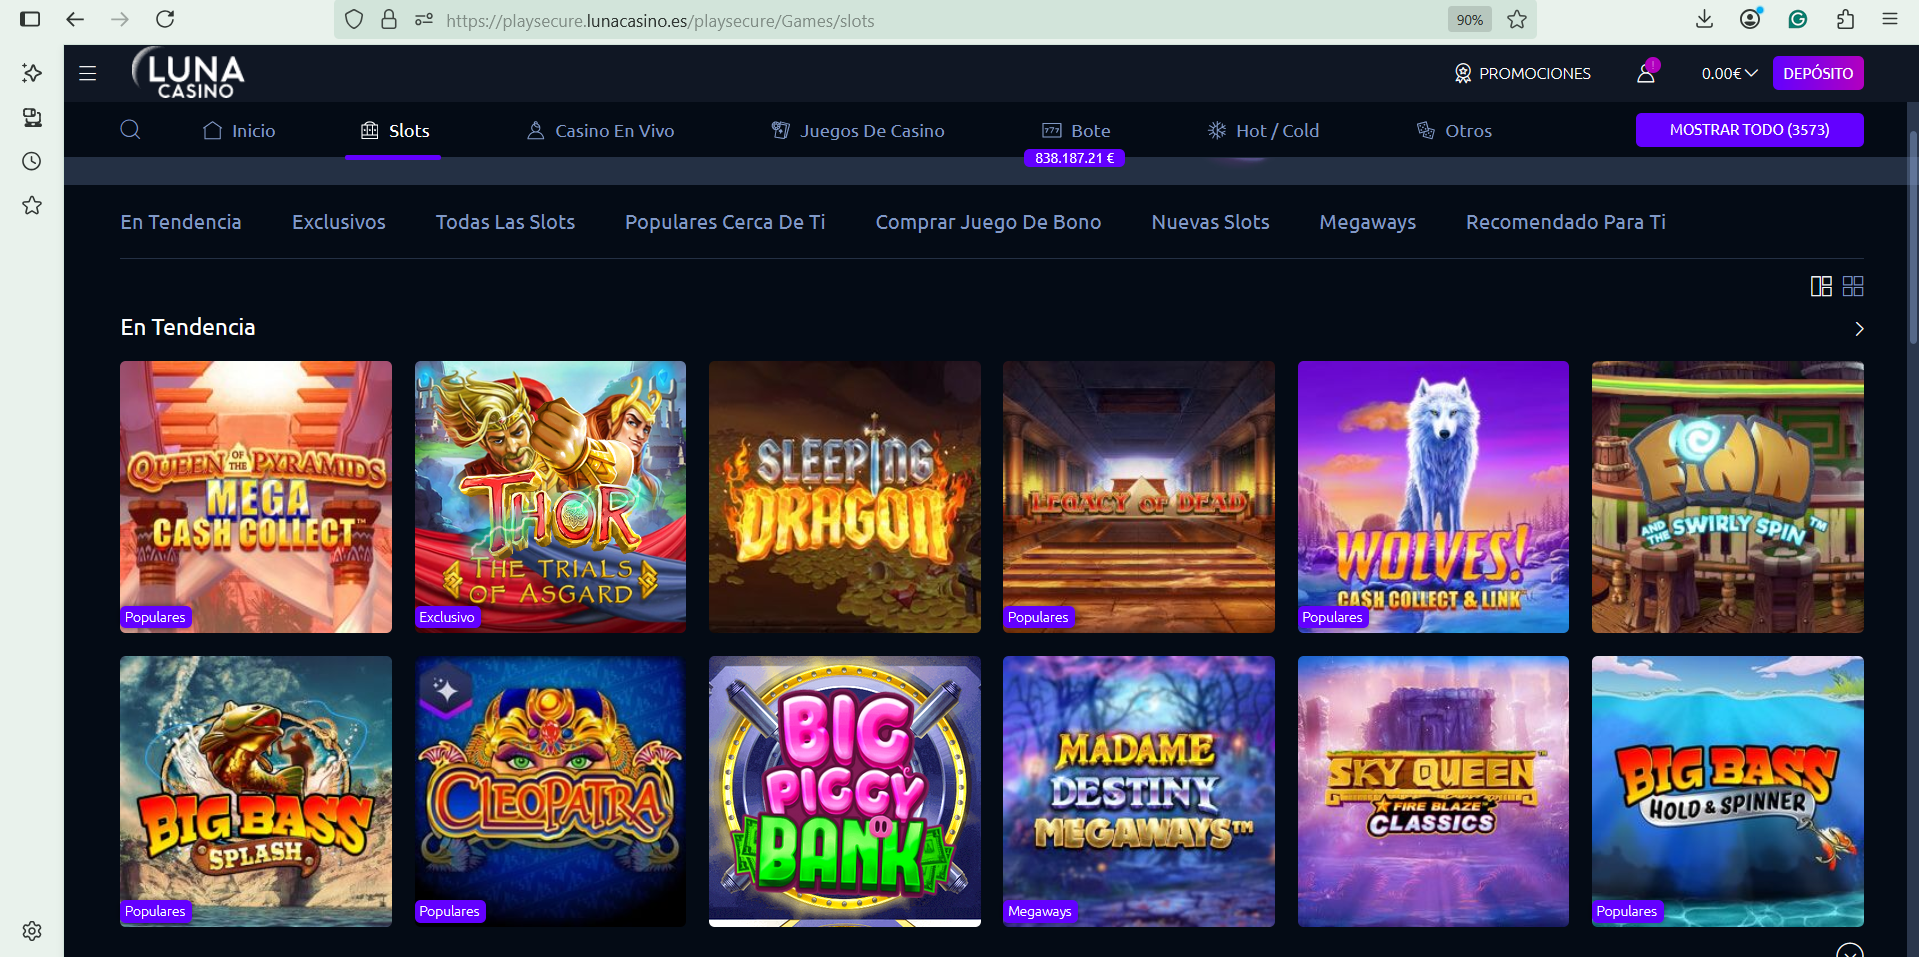Open the PROMOCIONES link
Screen dimensions: 1919x957
tap(1522, 73)
